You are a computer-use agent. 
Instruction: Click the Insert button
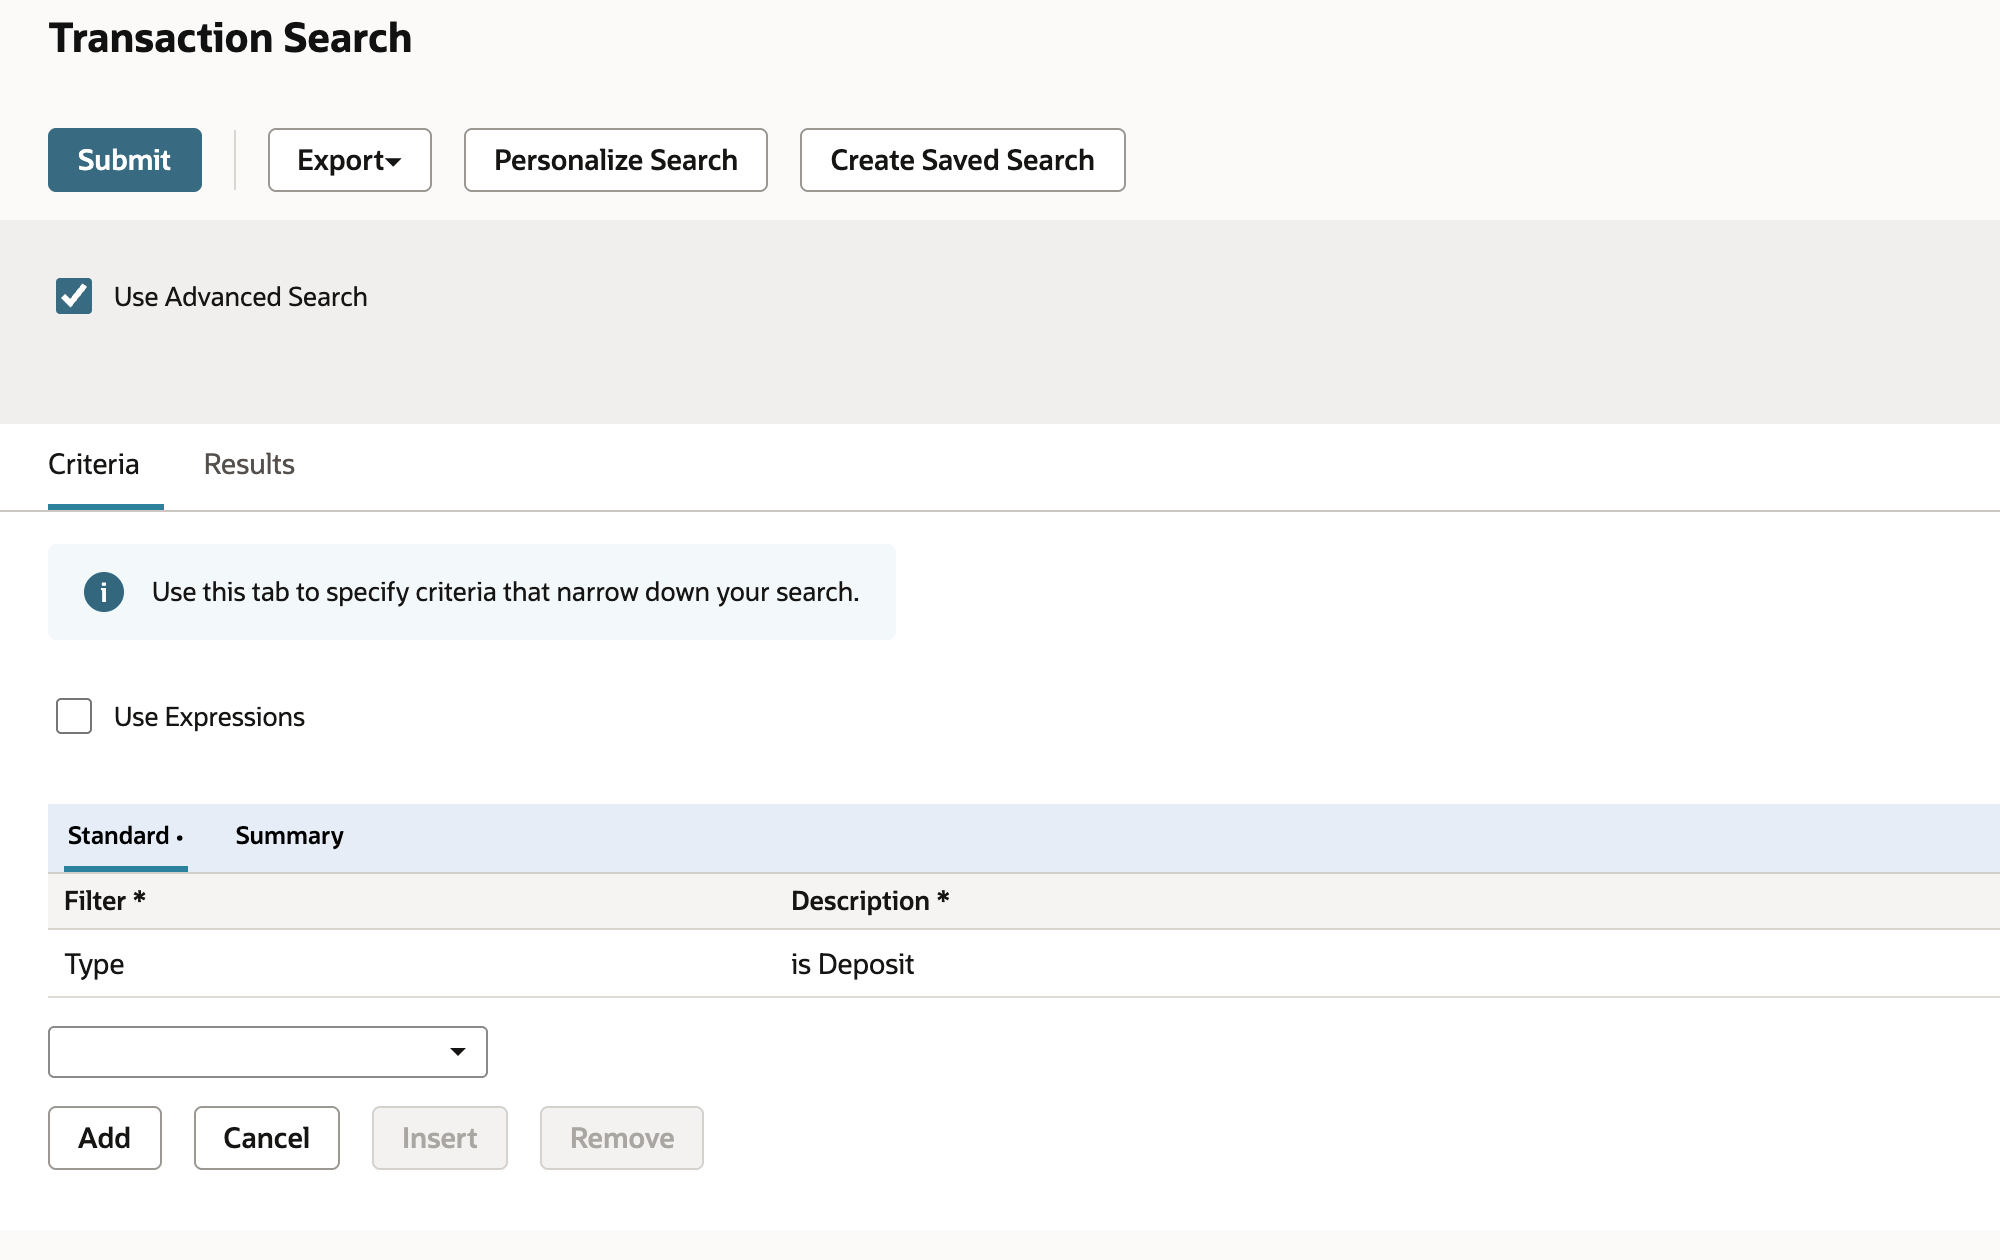pos(440,1138)
